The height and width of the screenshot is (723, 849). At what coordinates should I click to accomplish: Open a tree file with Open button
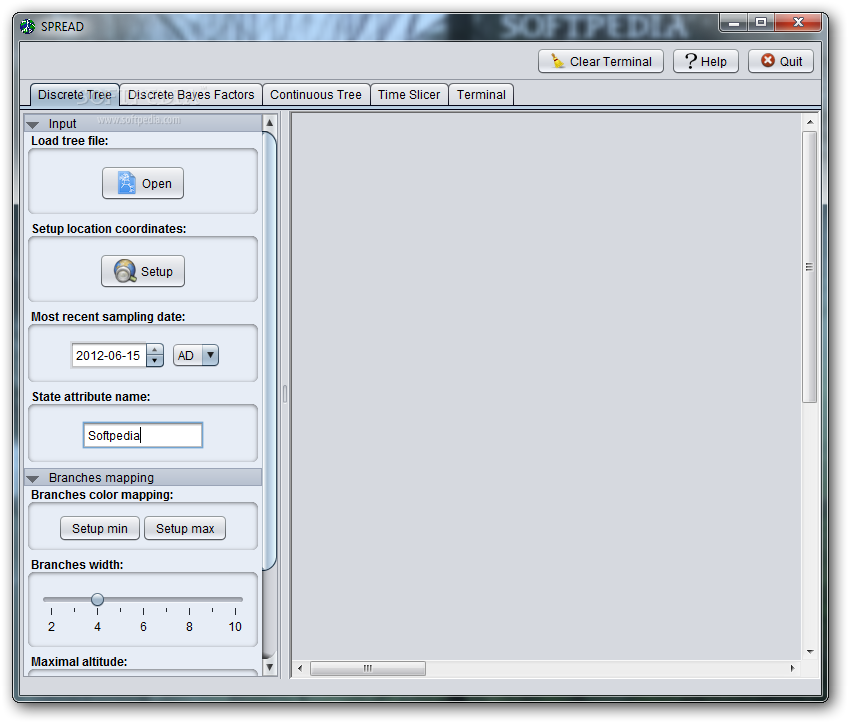tap(143, 184)
